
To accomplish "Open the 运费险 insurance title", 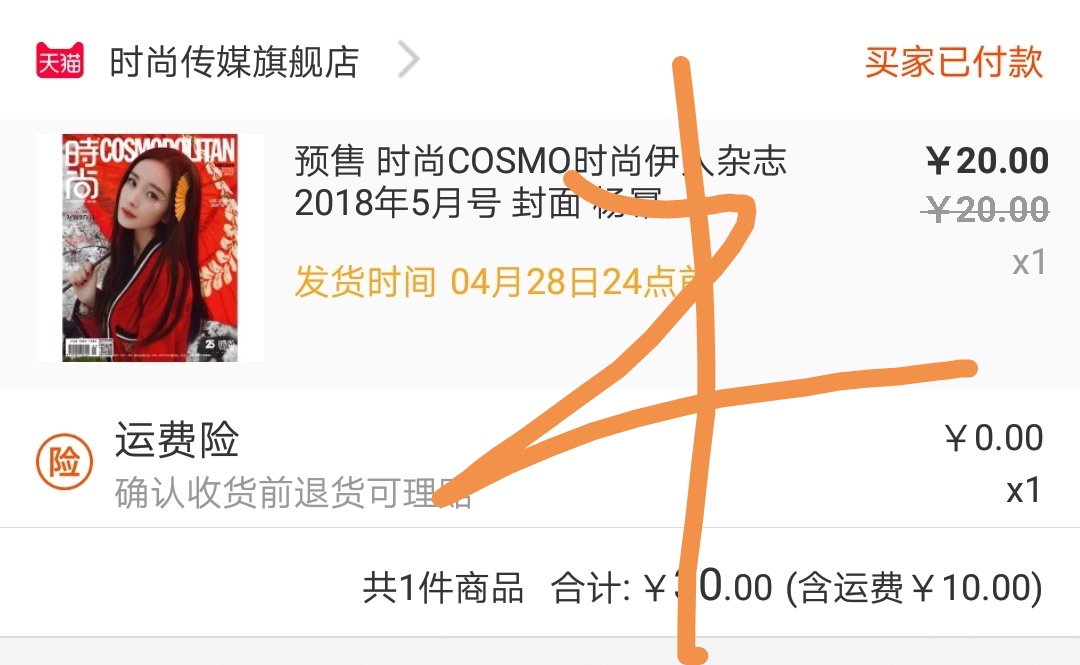I will pos(177,440).
